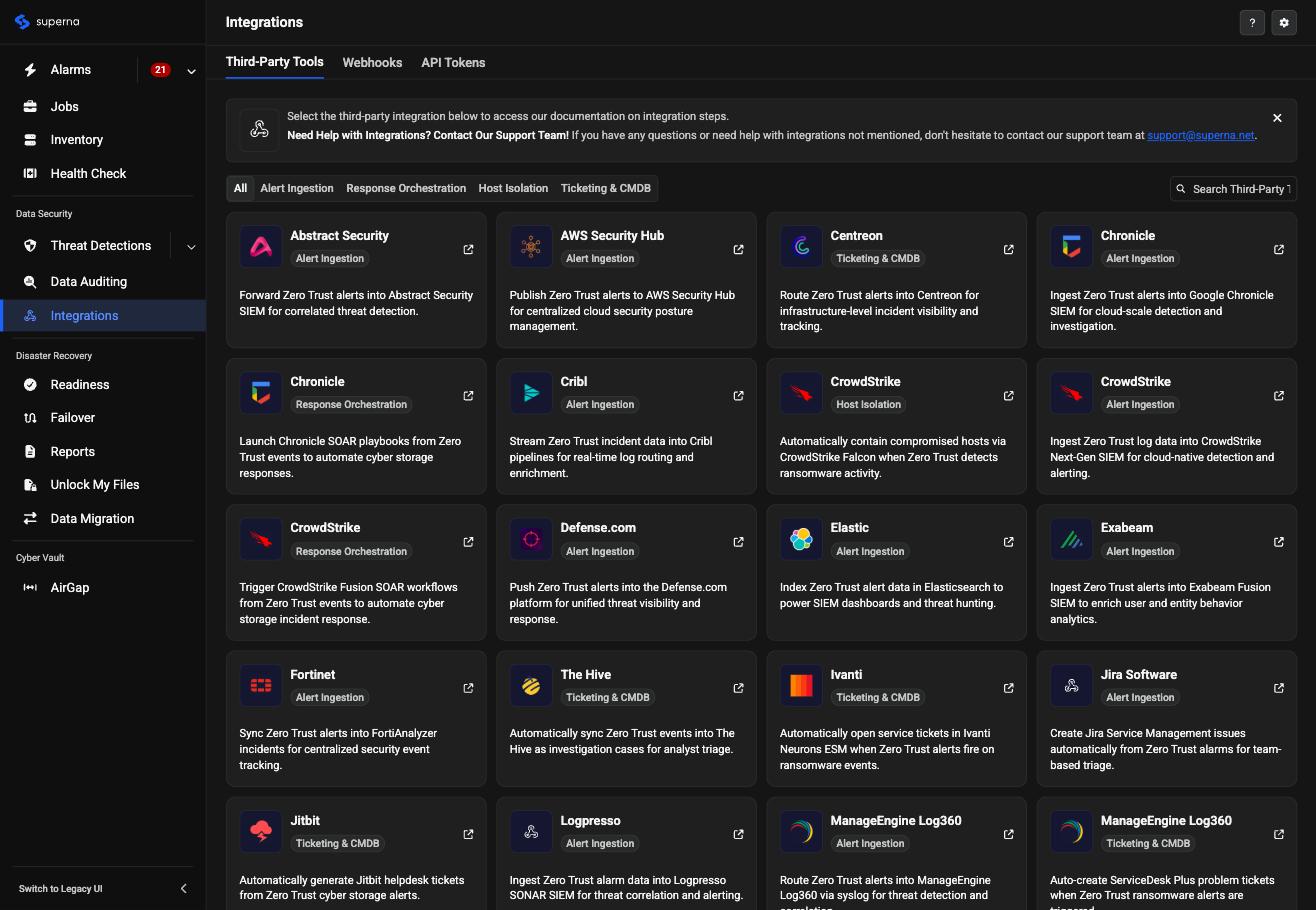Click the Elastic logo icon

click(801, 539)
